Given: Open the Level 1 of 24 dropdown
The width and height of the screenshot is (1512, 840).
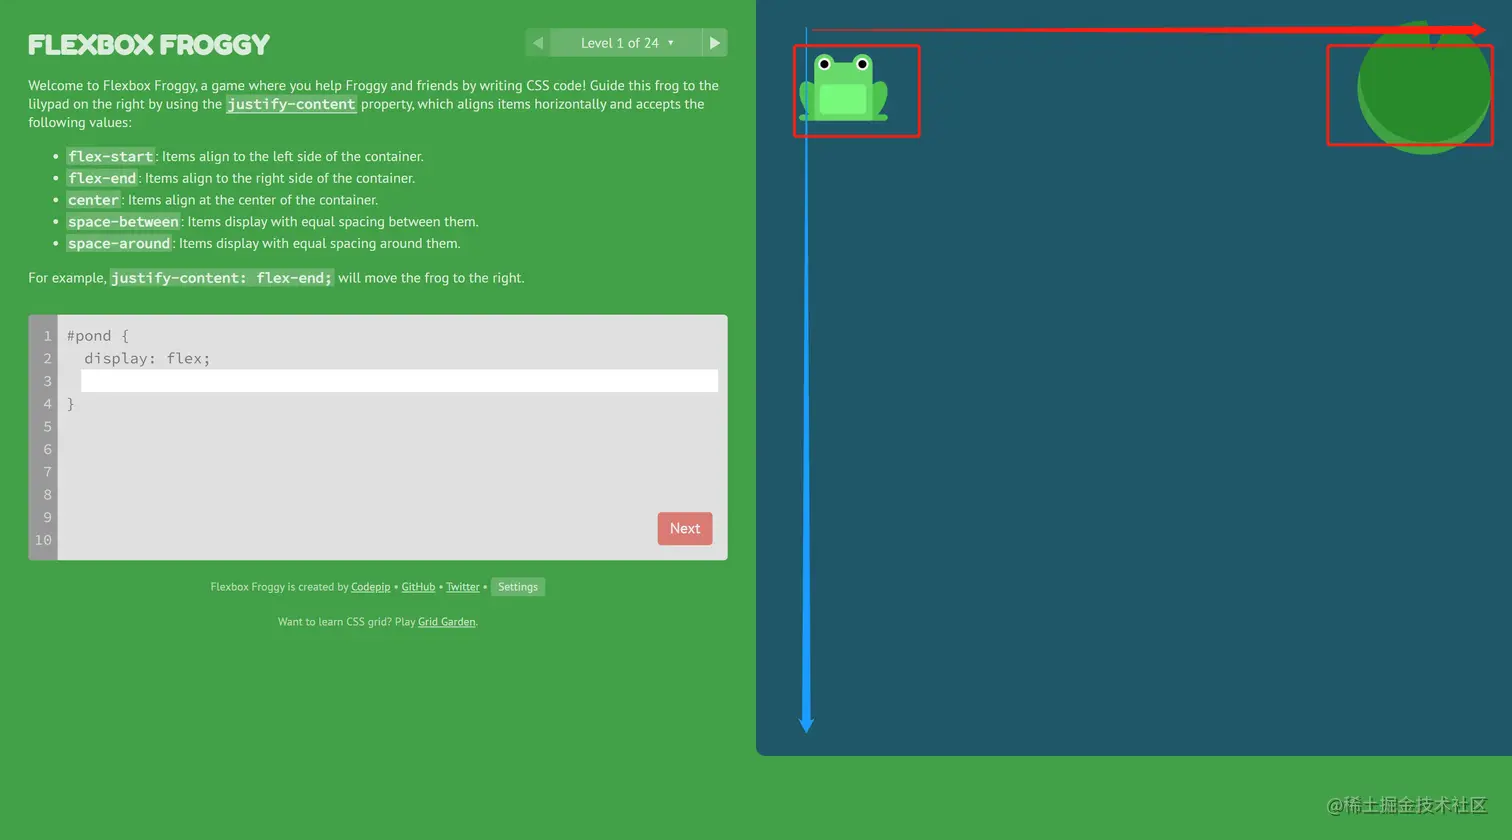Looking at the screenshot, I should coord(627,43).
